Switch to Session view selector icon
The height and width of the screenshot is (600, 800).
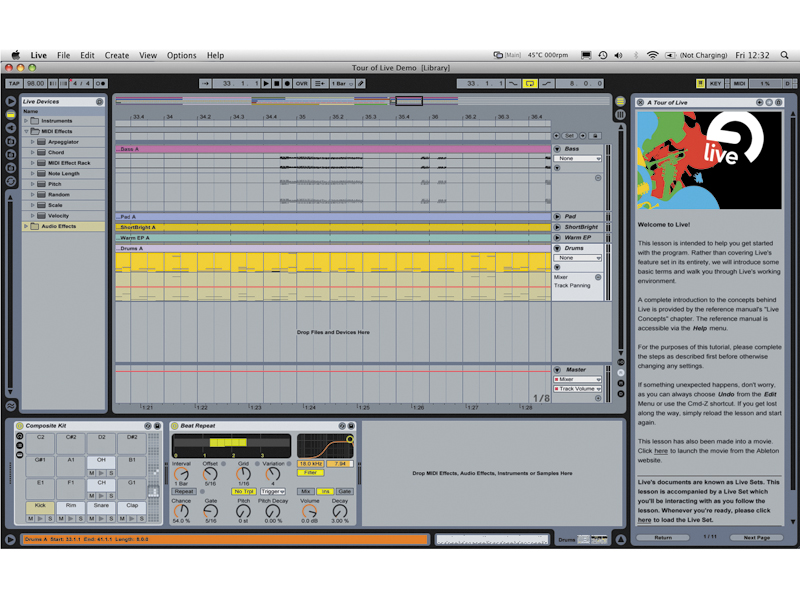pyautogui.click(x=620, y=115)
